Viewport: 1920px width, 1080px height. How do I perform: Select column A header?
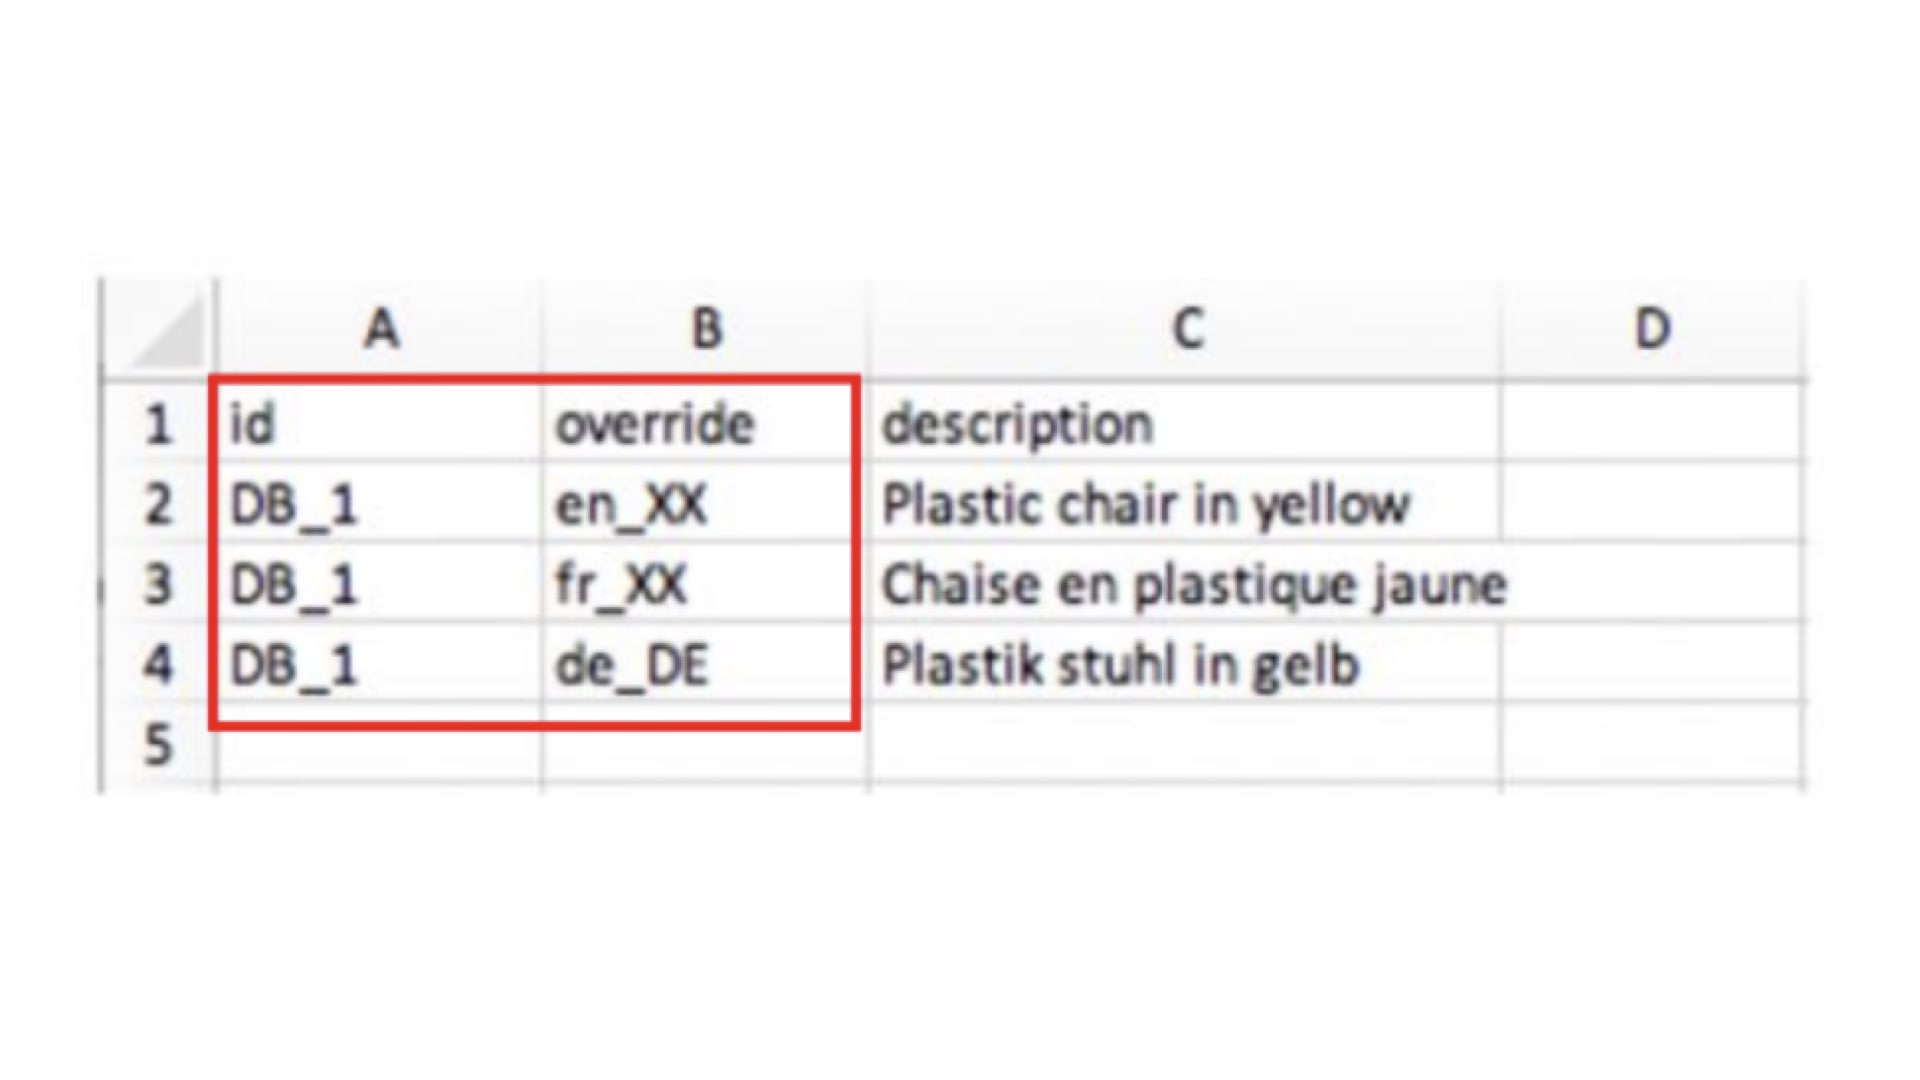click(x=380, y=328)
